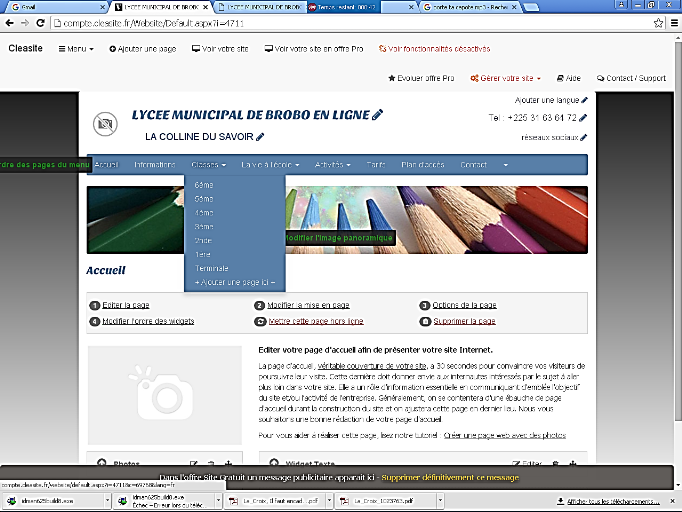Click Ajouter une page ici in Classes menu
The image size is (682, 512).
pyautogui.click(x=235, y=282)
